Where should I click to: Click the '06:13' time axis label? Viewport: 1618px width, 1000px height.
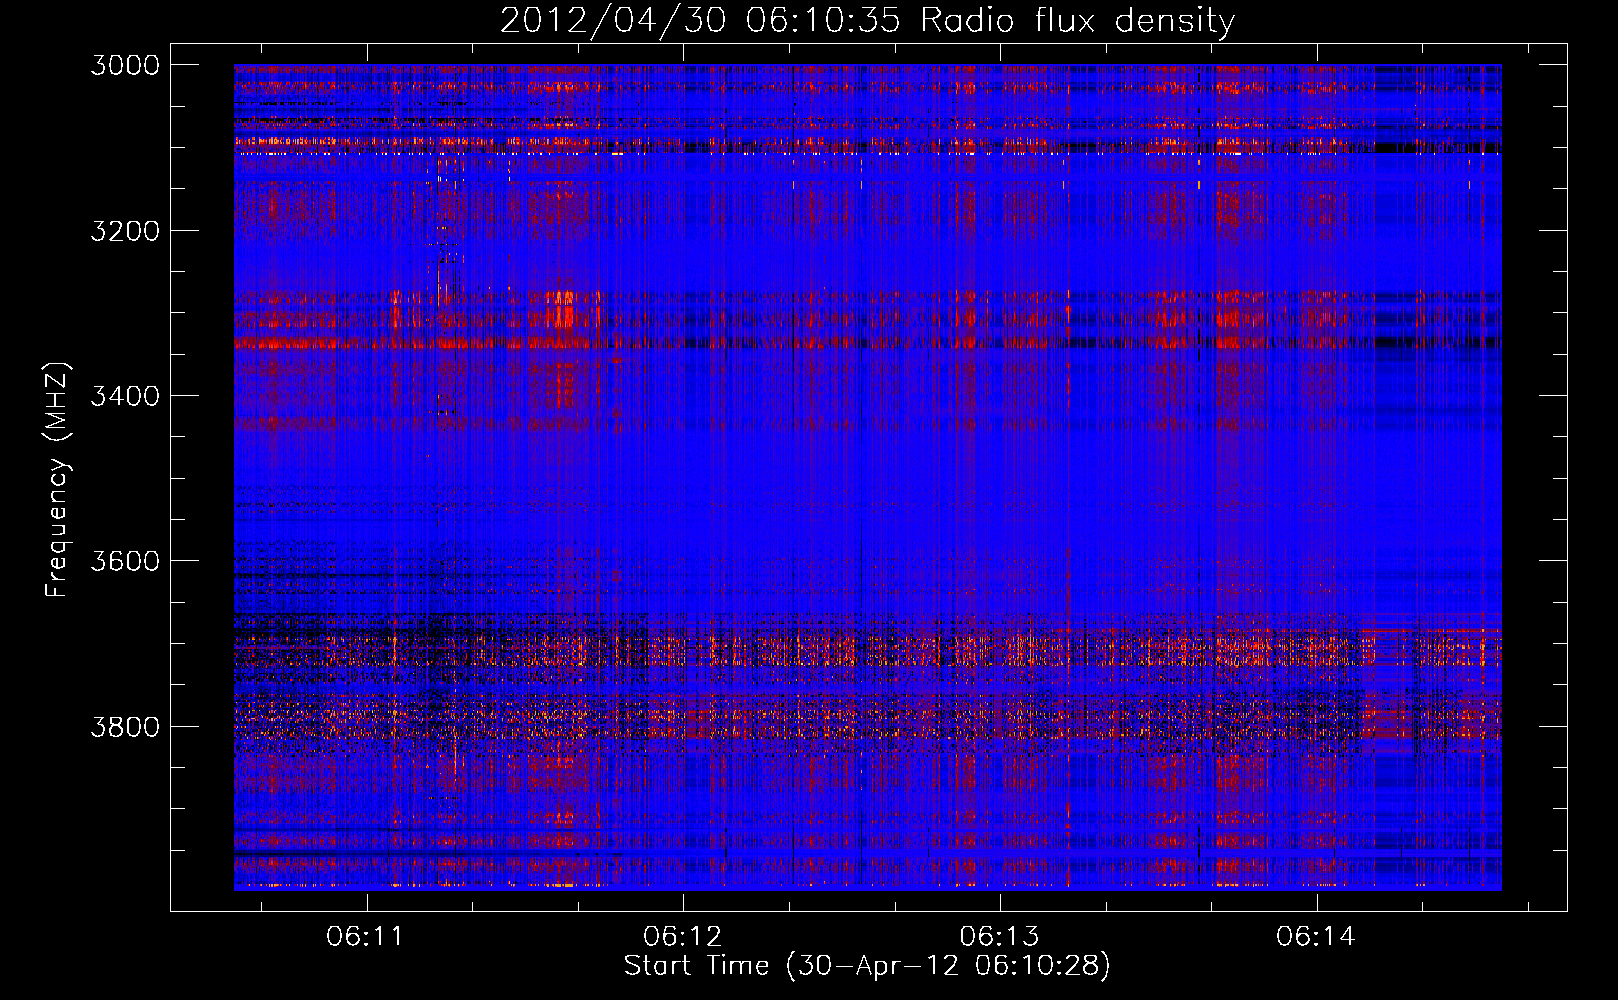pos(999,937)
